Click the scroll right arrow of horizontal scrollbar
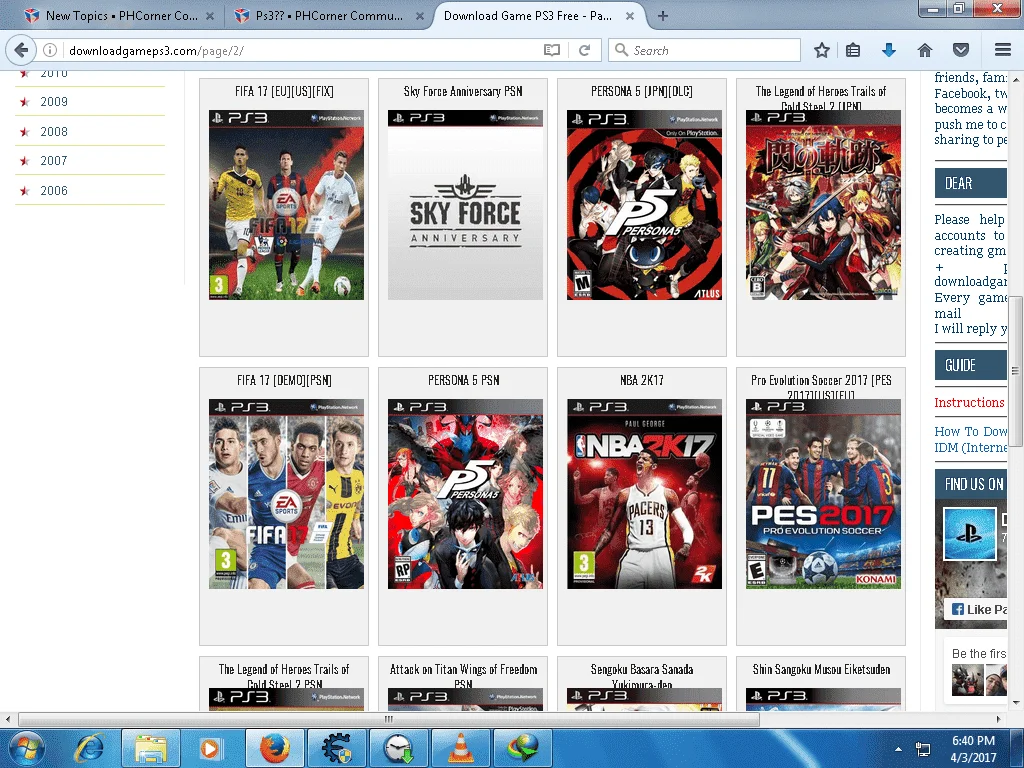The image size is (1024, 768). point(998,719)
